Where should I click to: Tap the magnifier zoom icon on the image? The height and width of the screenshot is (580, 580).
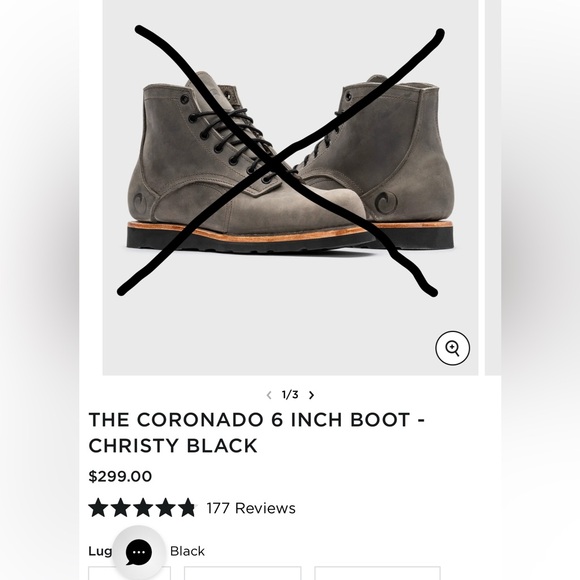coord(452,348)
